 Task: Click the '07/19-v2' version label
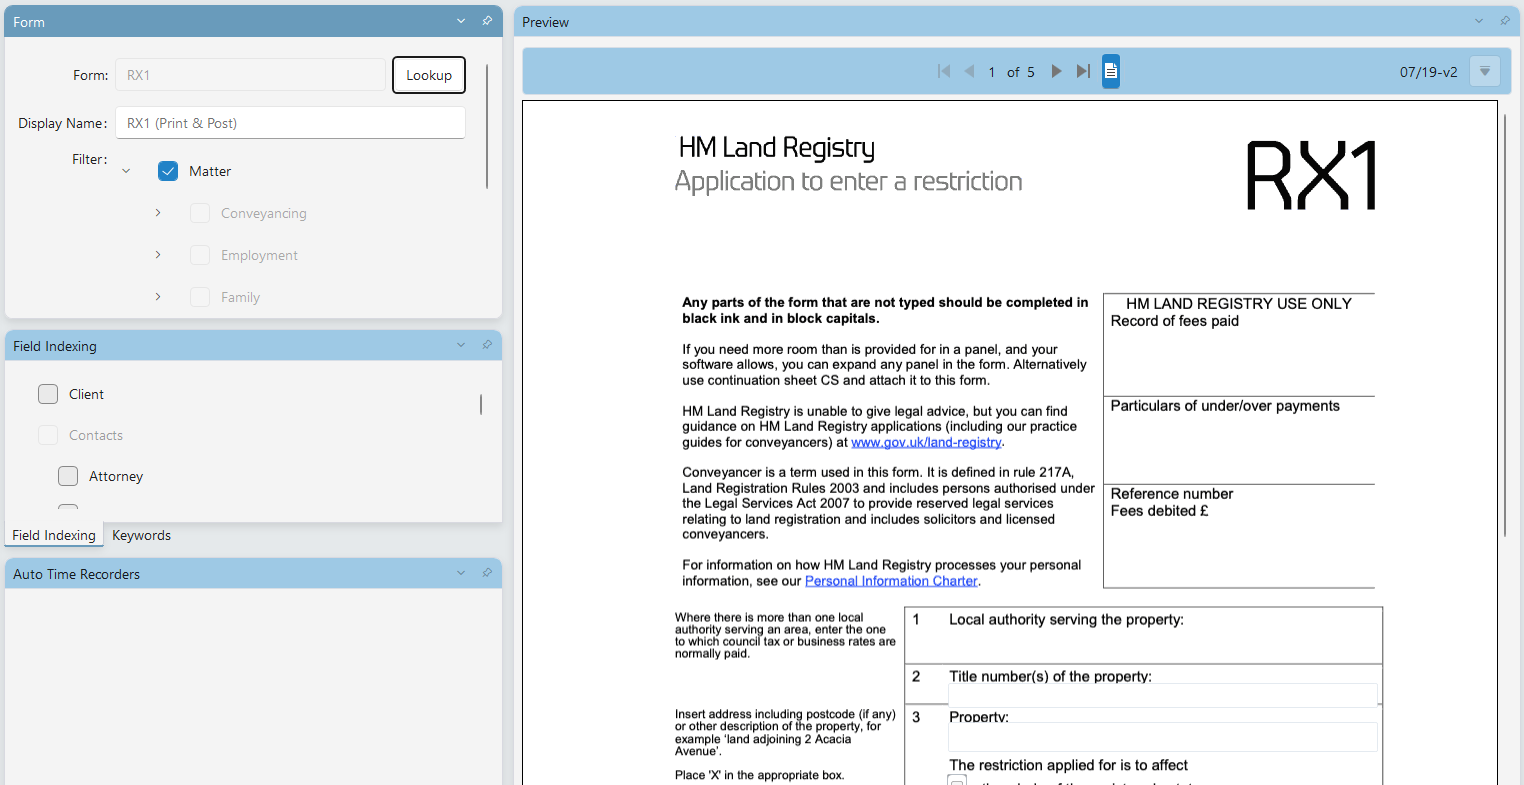[1429, 72]
